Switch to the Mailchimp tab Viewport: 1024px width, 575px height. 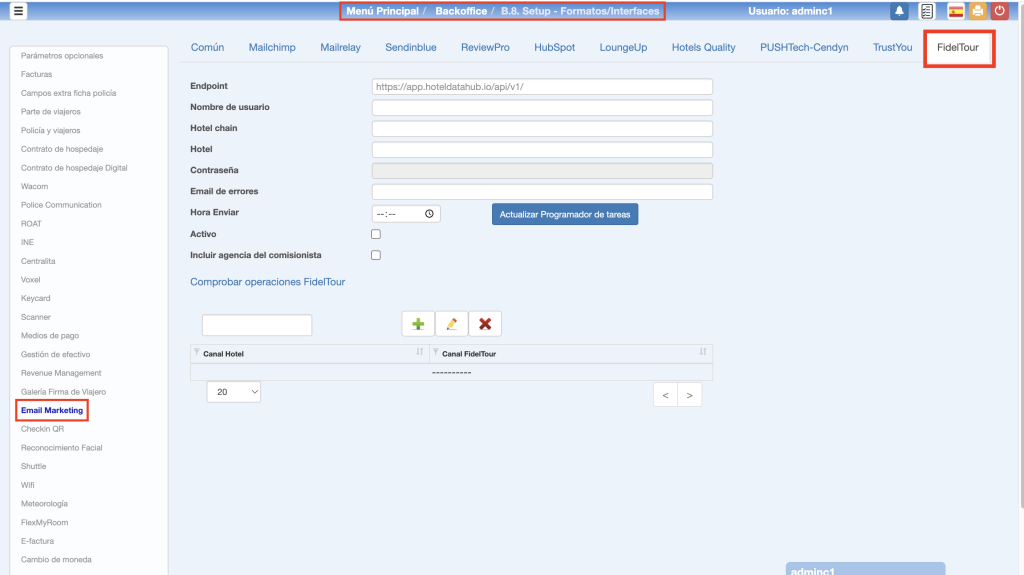[272, 47]
